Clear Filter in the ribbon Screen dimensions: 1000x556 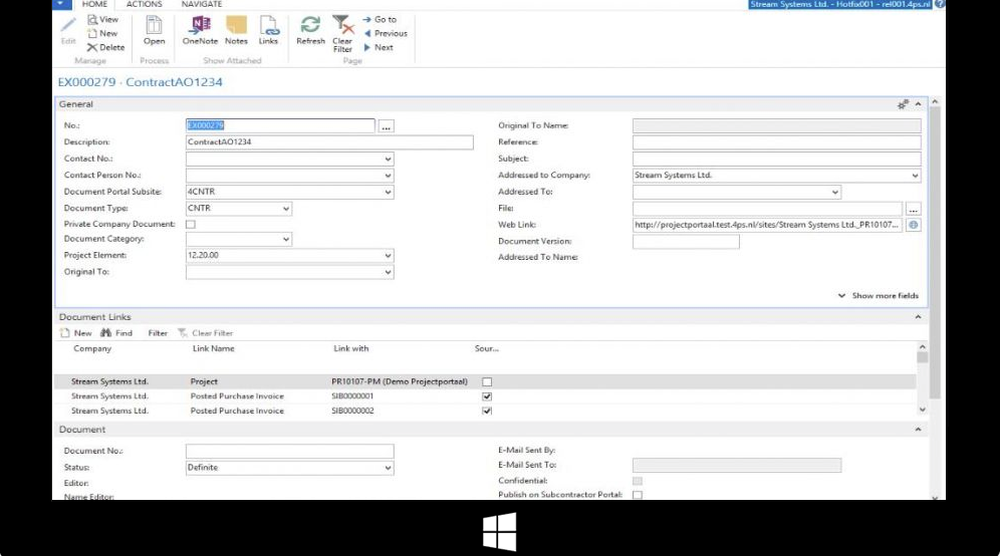[x=342, y=34]
